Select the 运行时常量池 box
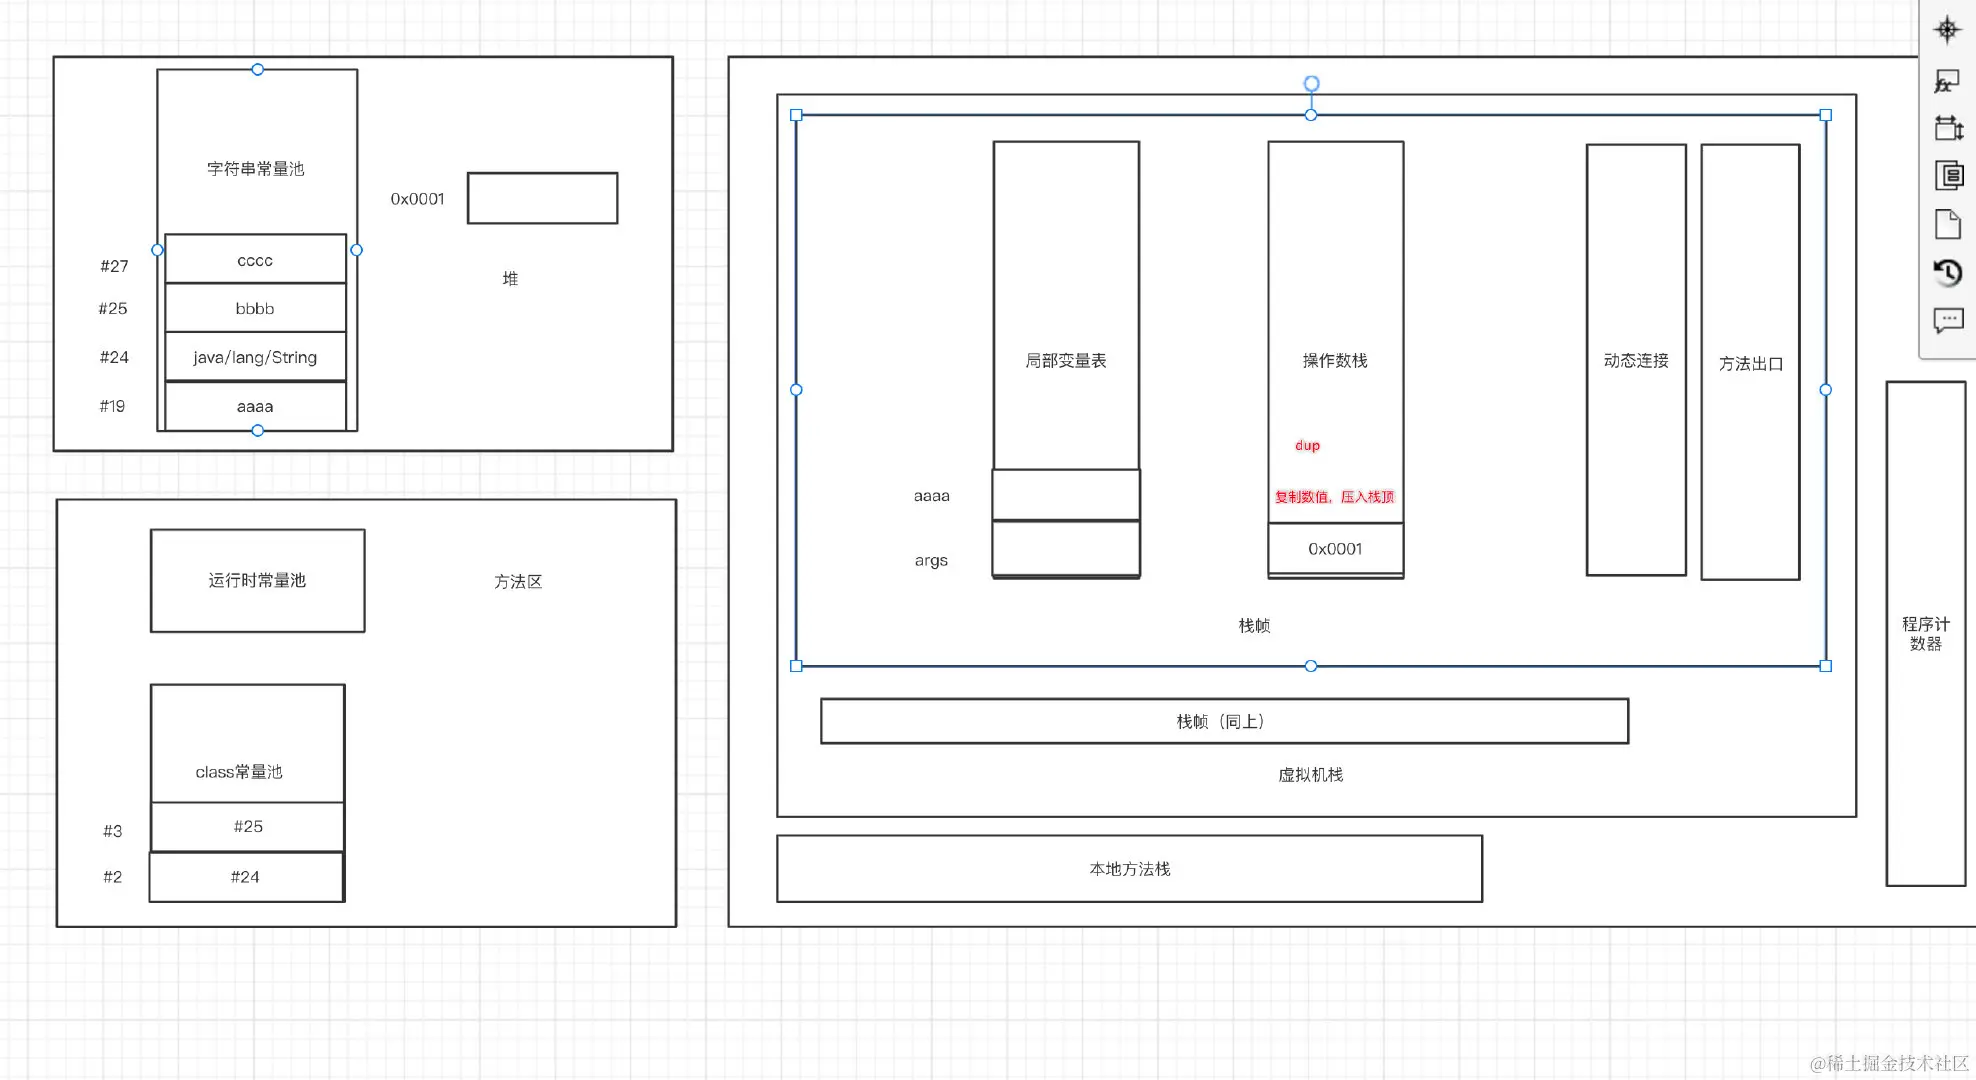Viewport: 1976px width, 1080px height. (257, 581)
